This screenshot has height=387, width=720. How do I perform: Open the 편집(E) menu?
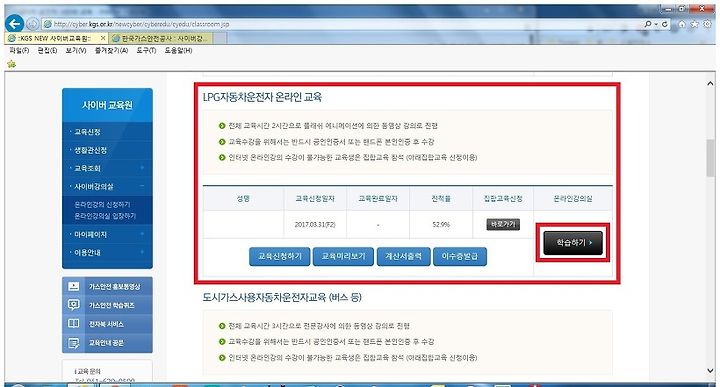click(x=47, y=50)
